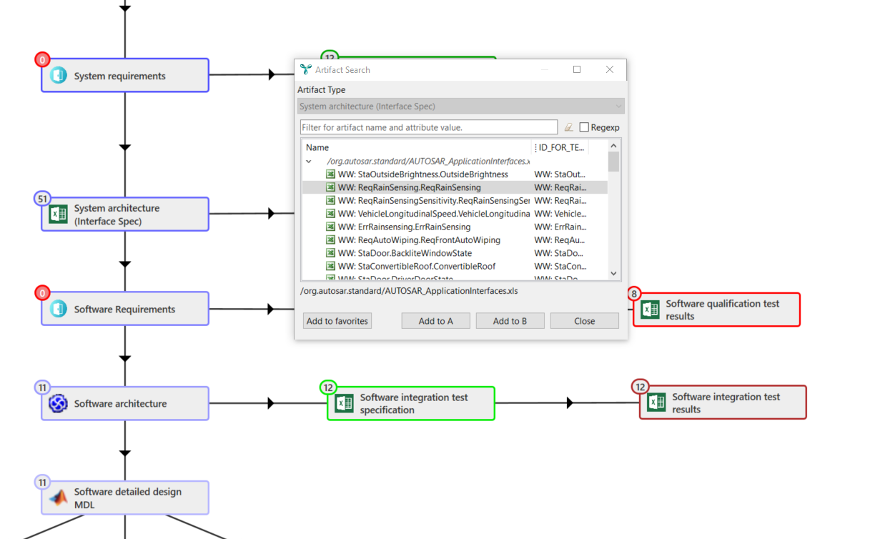Select the WW: ErrRainsensing.ErrRainSensing row
The height and width of the screenshot is (539, 880).
(399, 227)
